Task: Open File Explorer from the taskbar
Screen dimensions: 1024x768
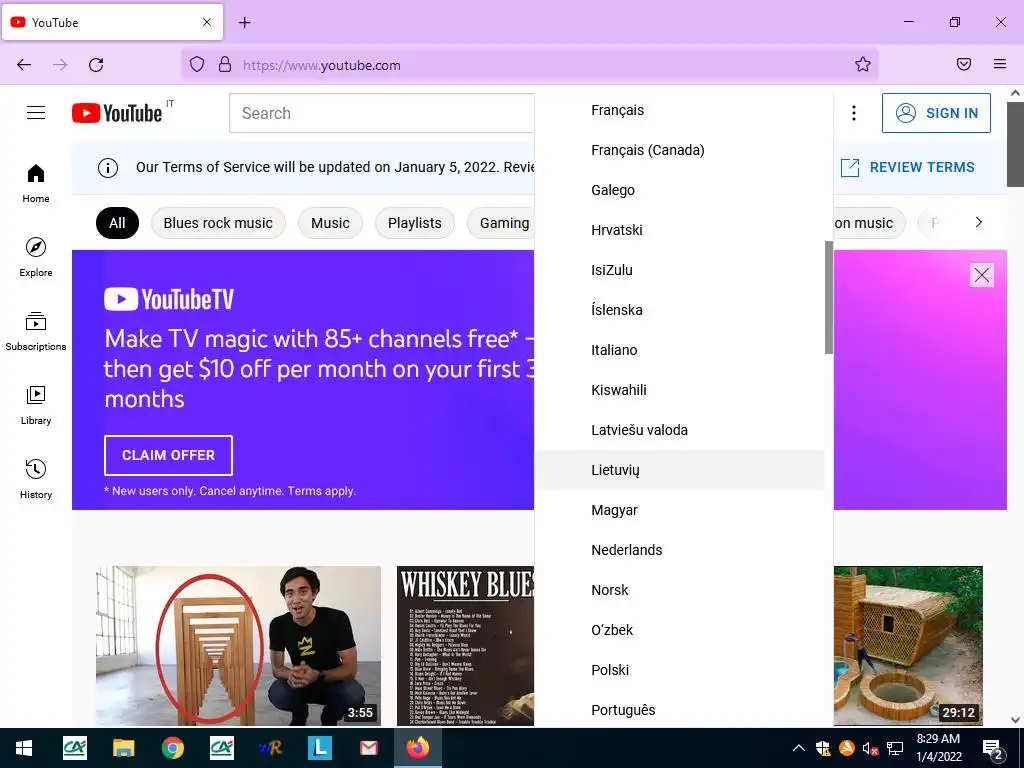Action: click(x=123, y=748)
